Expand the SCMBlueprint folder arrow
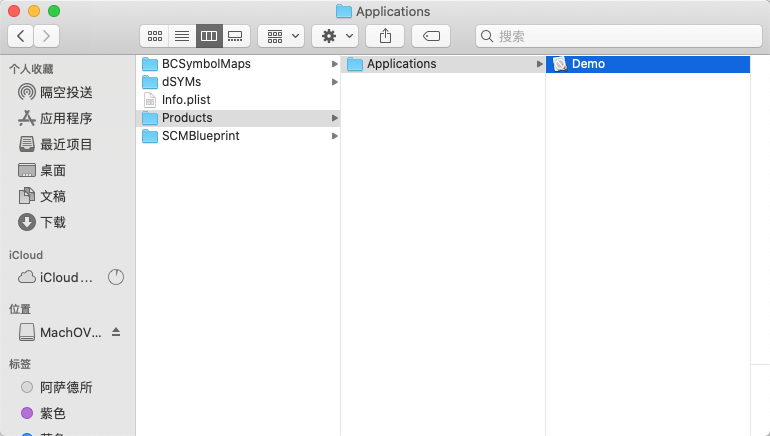The height and width of the screenshot is (436, 770). (334, 136)
